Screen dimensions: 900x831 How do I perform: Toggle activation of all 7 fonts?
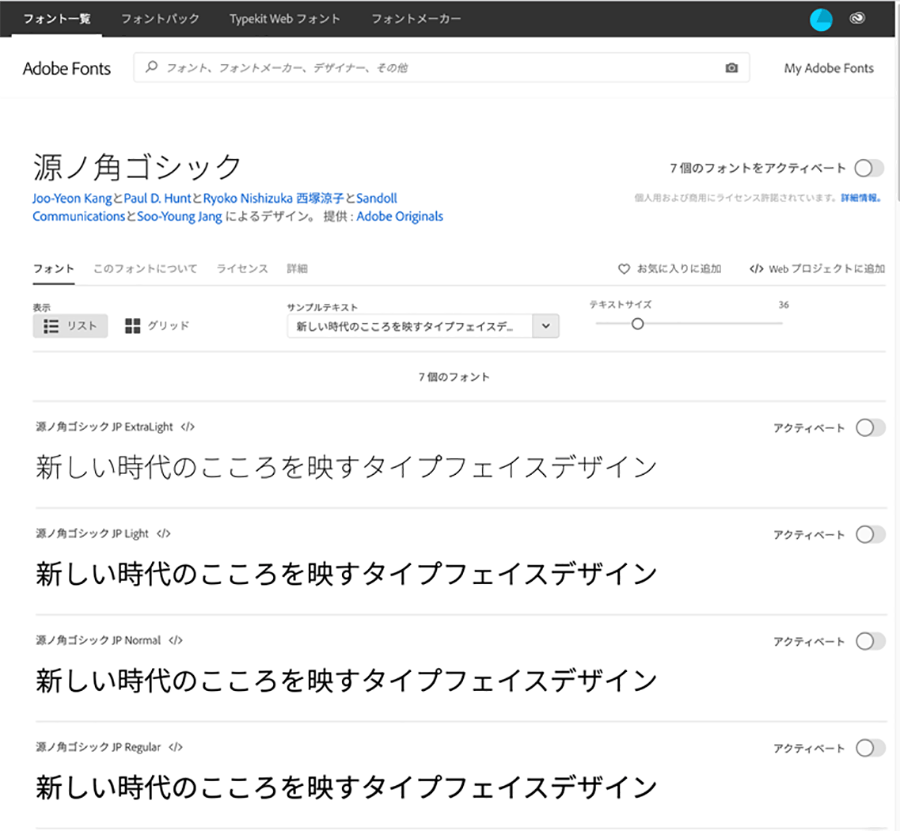click(870, 168)
